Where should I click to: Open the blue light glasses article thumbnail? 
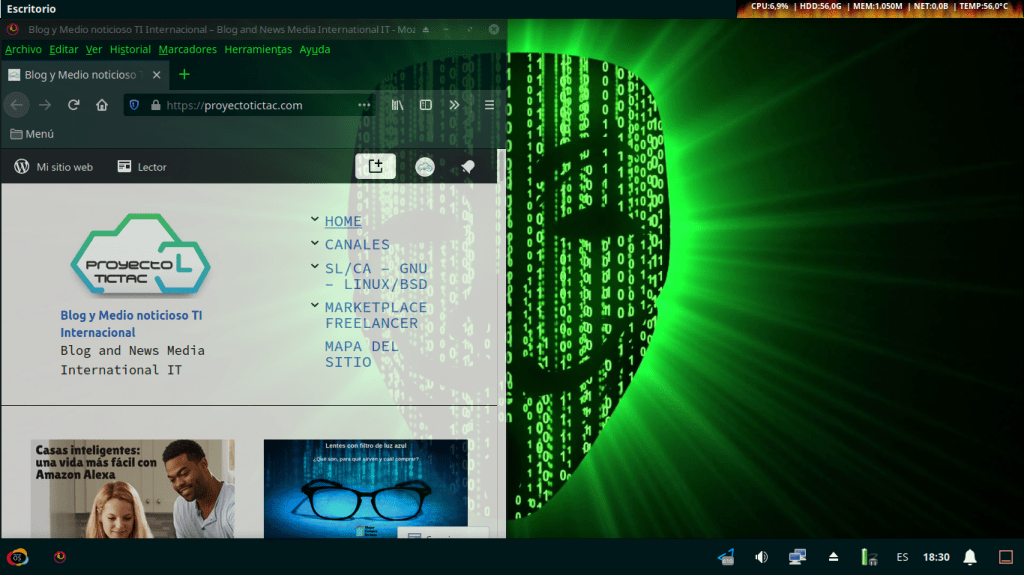tap(365, 488)
